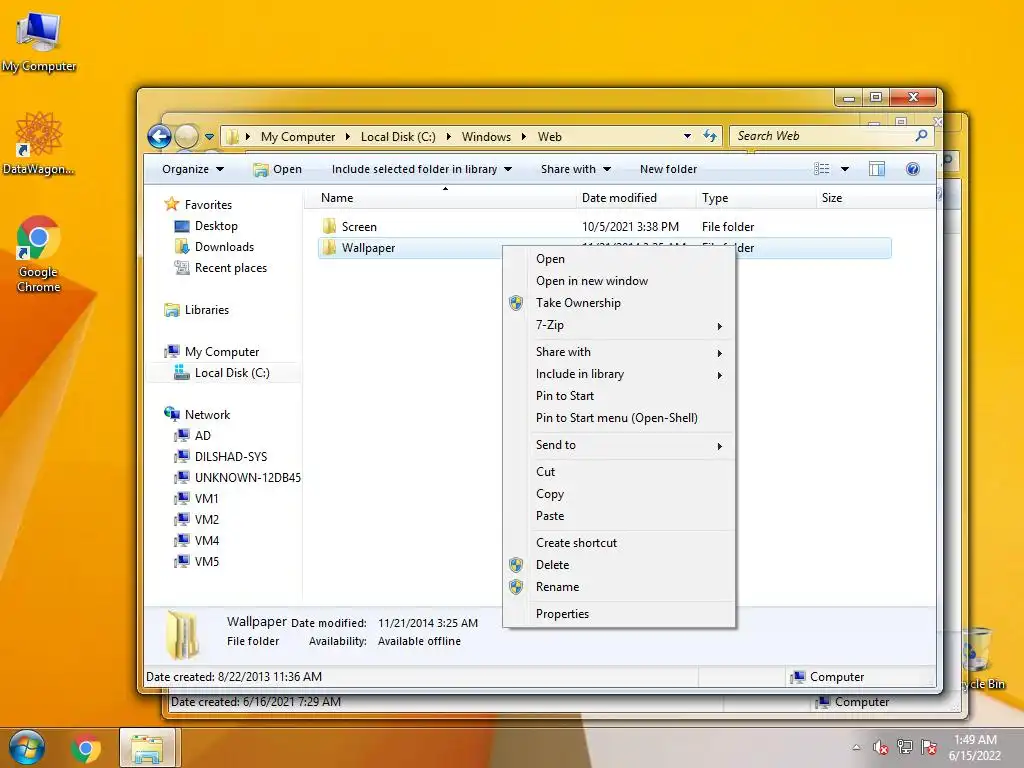Toggle the preview pane button
1024x768 pixels.
[876, 169]
